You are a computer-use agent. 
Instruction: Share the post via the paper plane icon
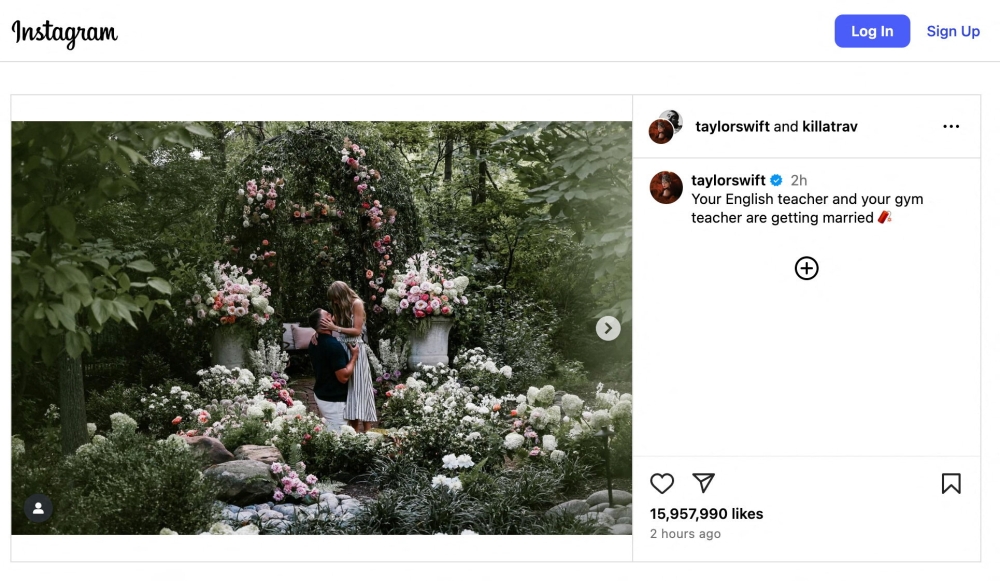click(x=704, y=483)
